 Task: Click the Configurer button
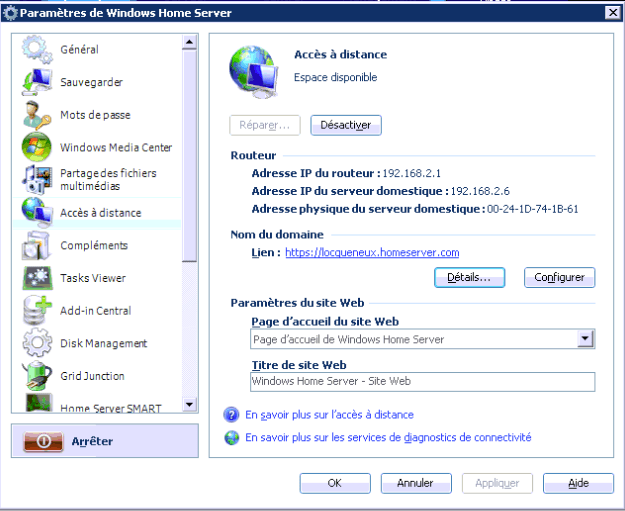tap(559, 277)
